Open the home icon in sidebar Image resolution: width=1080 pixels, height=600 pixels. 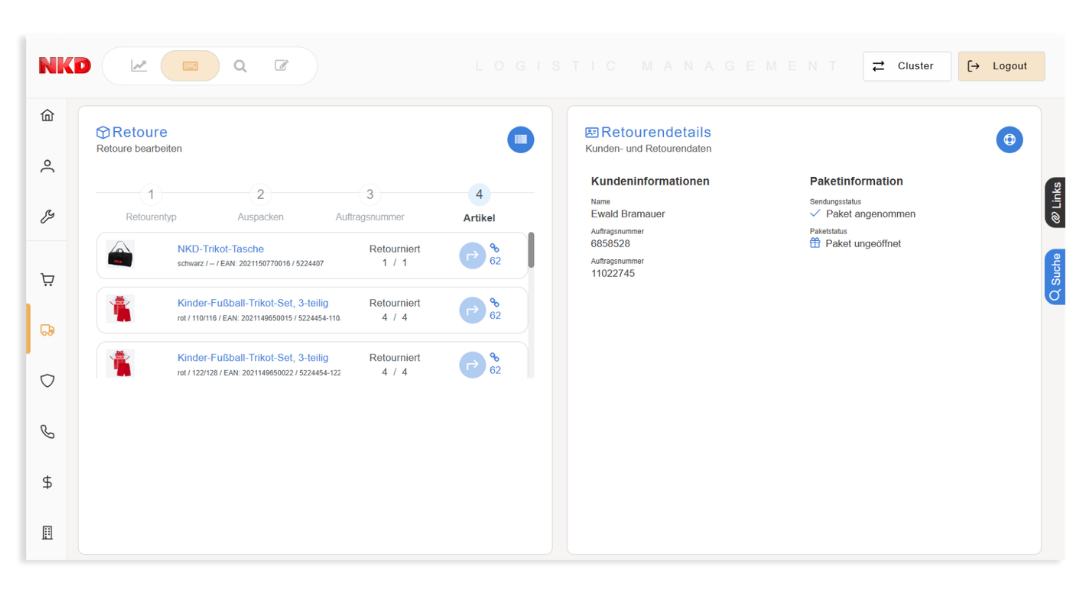47,115
